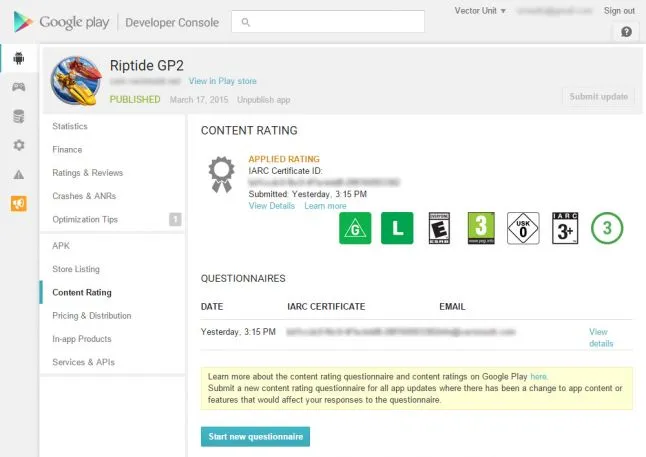Click the PEGI 3 rating badge
This screenshot has width=646, height=457.
[x=481, y=228]
